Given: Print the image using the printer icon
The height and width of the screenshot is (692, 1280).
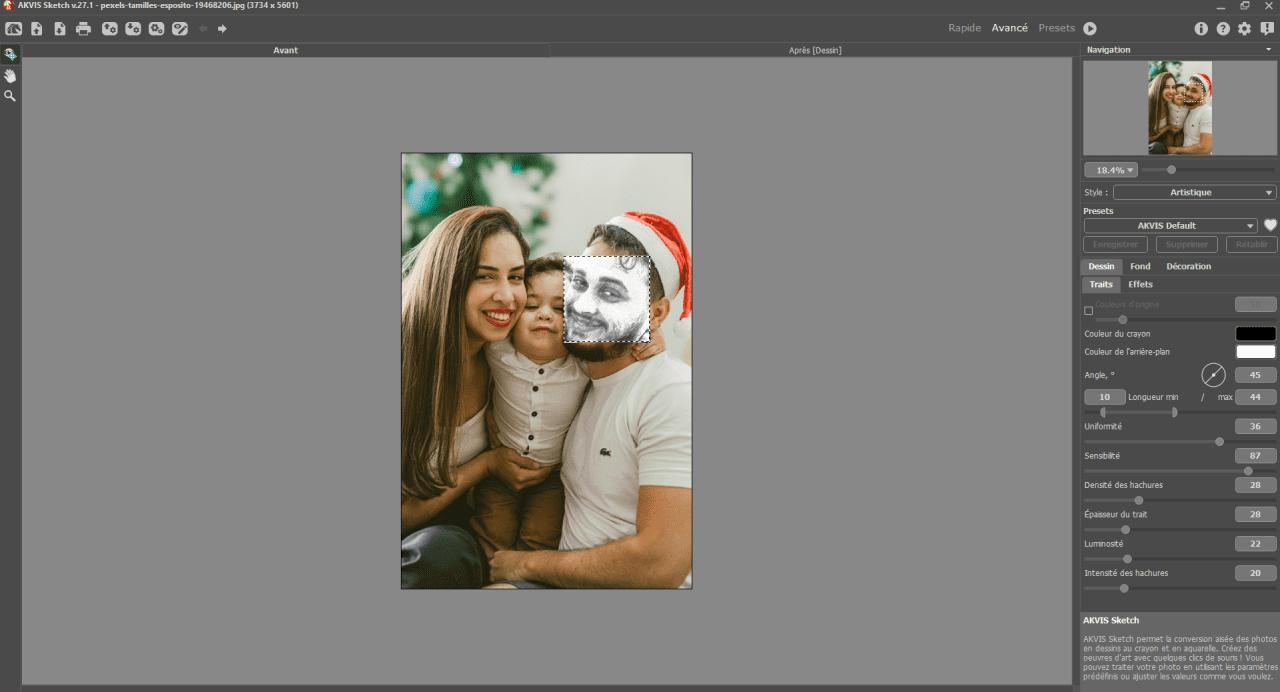Looking at the screenshot, I should coord(84,29).
